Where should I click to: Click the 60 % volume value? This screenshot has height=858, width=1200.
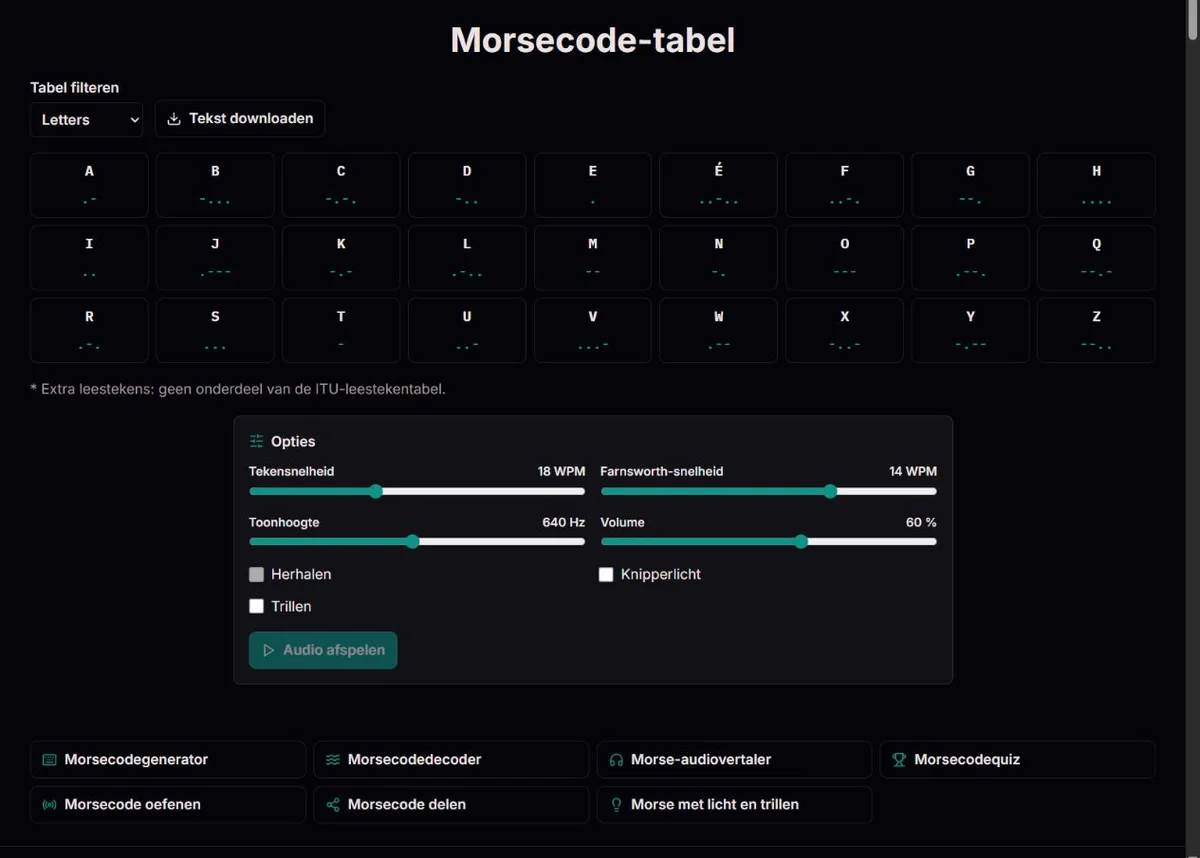pos(921,522)
